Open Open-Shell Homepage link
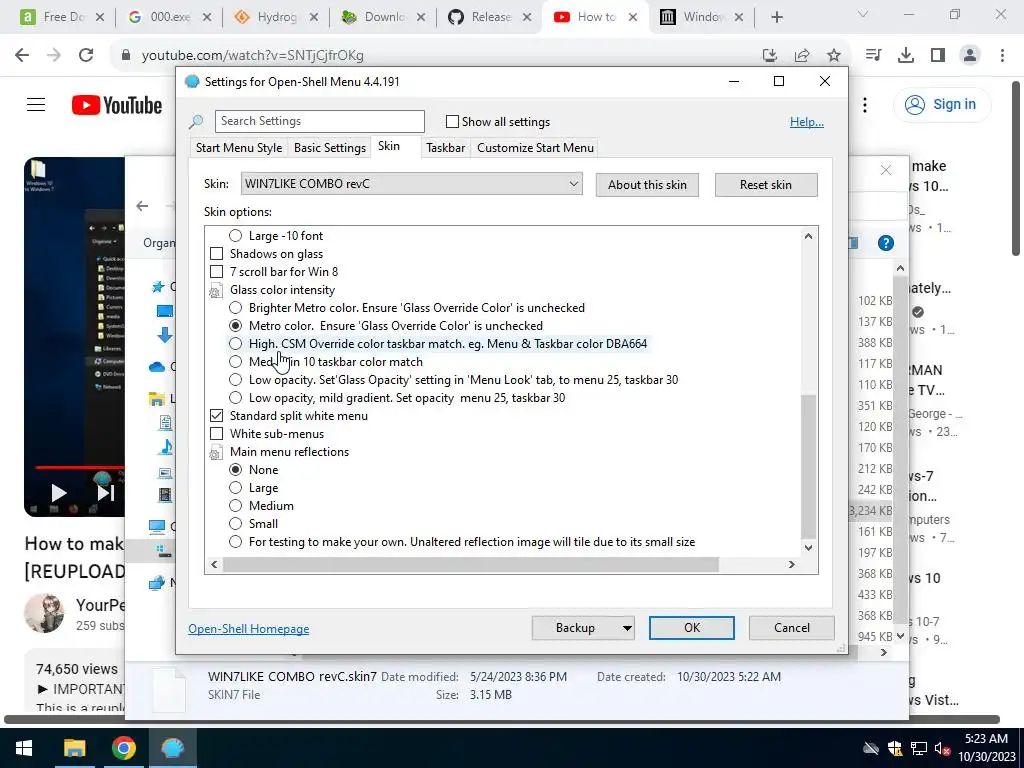Viewport: 1024px width, 768px height. pyautogui.click(x=249, y=629)
